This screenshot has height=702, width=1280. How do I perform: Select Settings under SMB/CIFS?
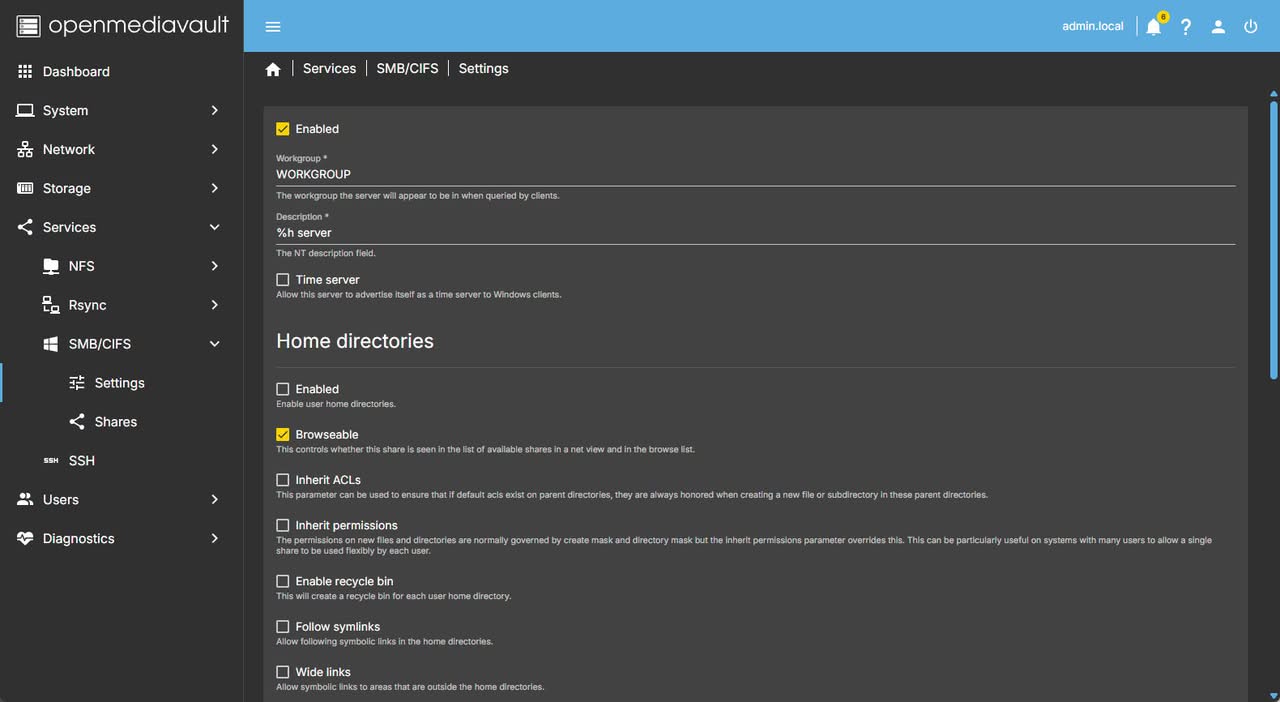122,383
